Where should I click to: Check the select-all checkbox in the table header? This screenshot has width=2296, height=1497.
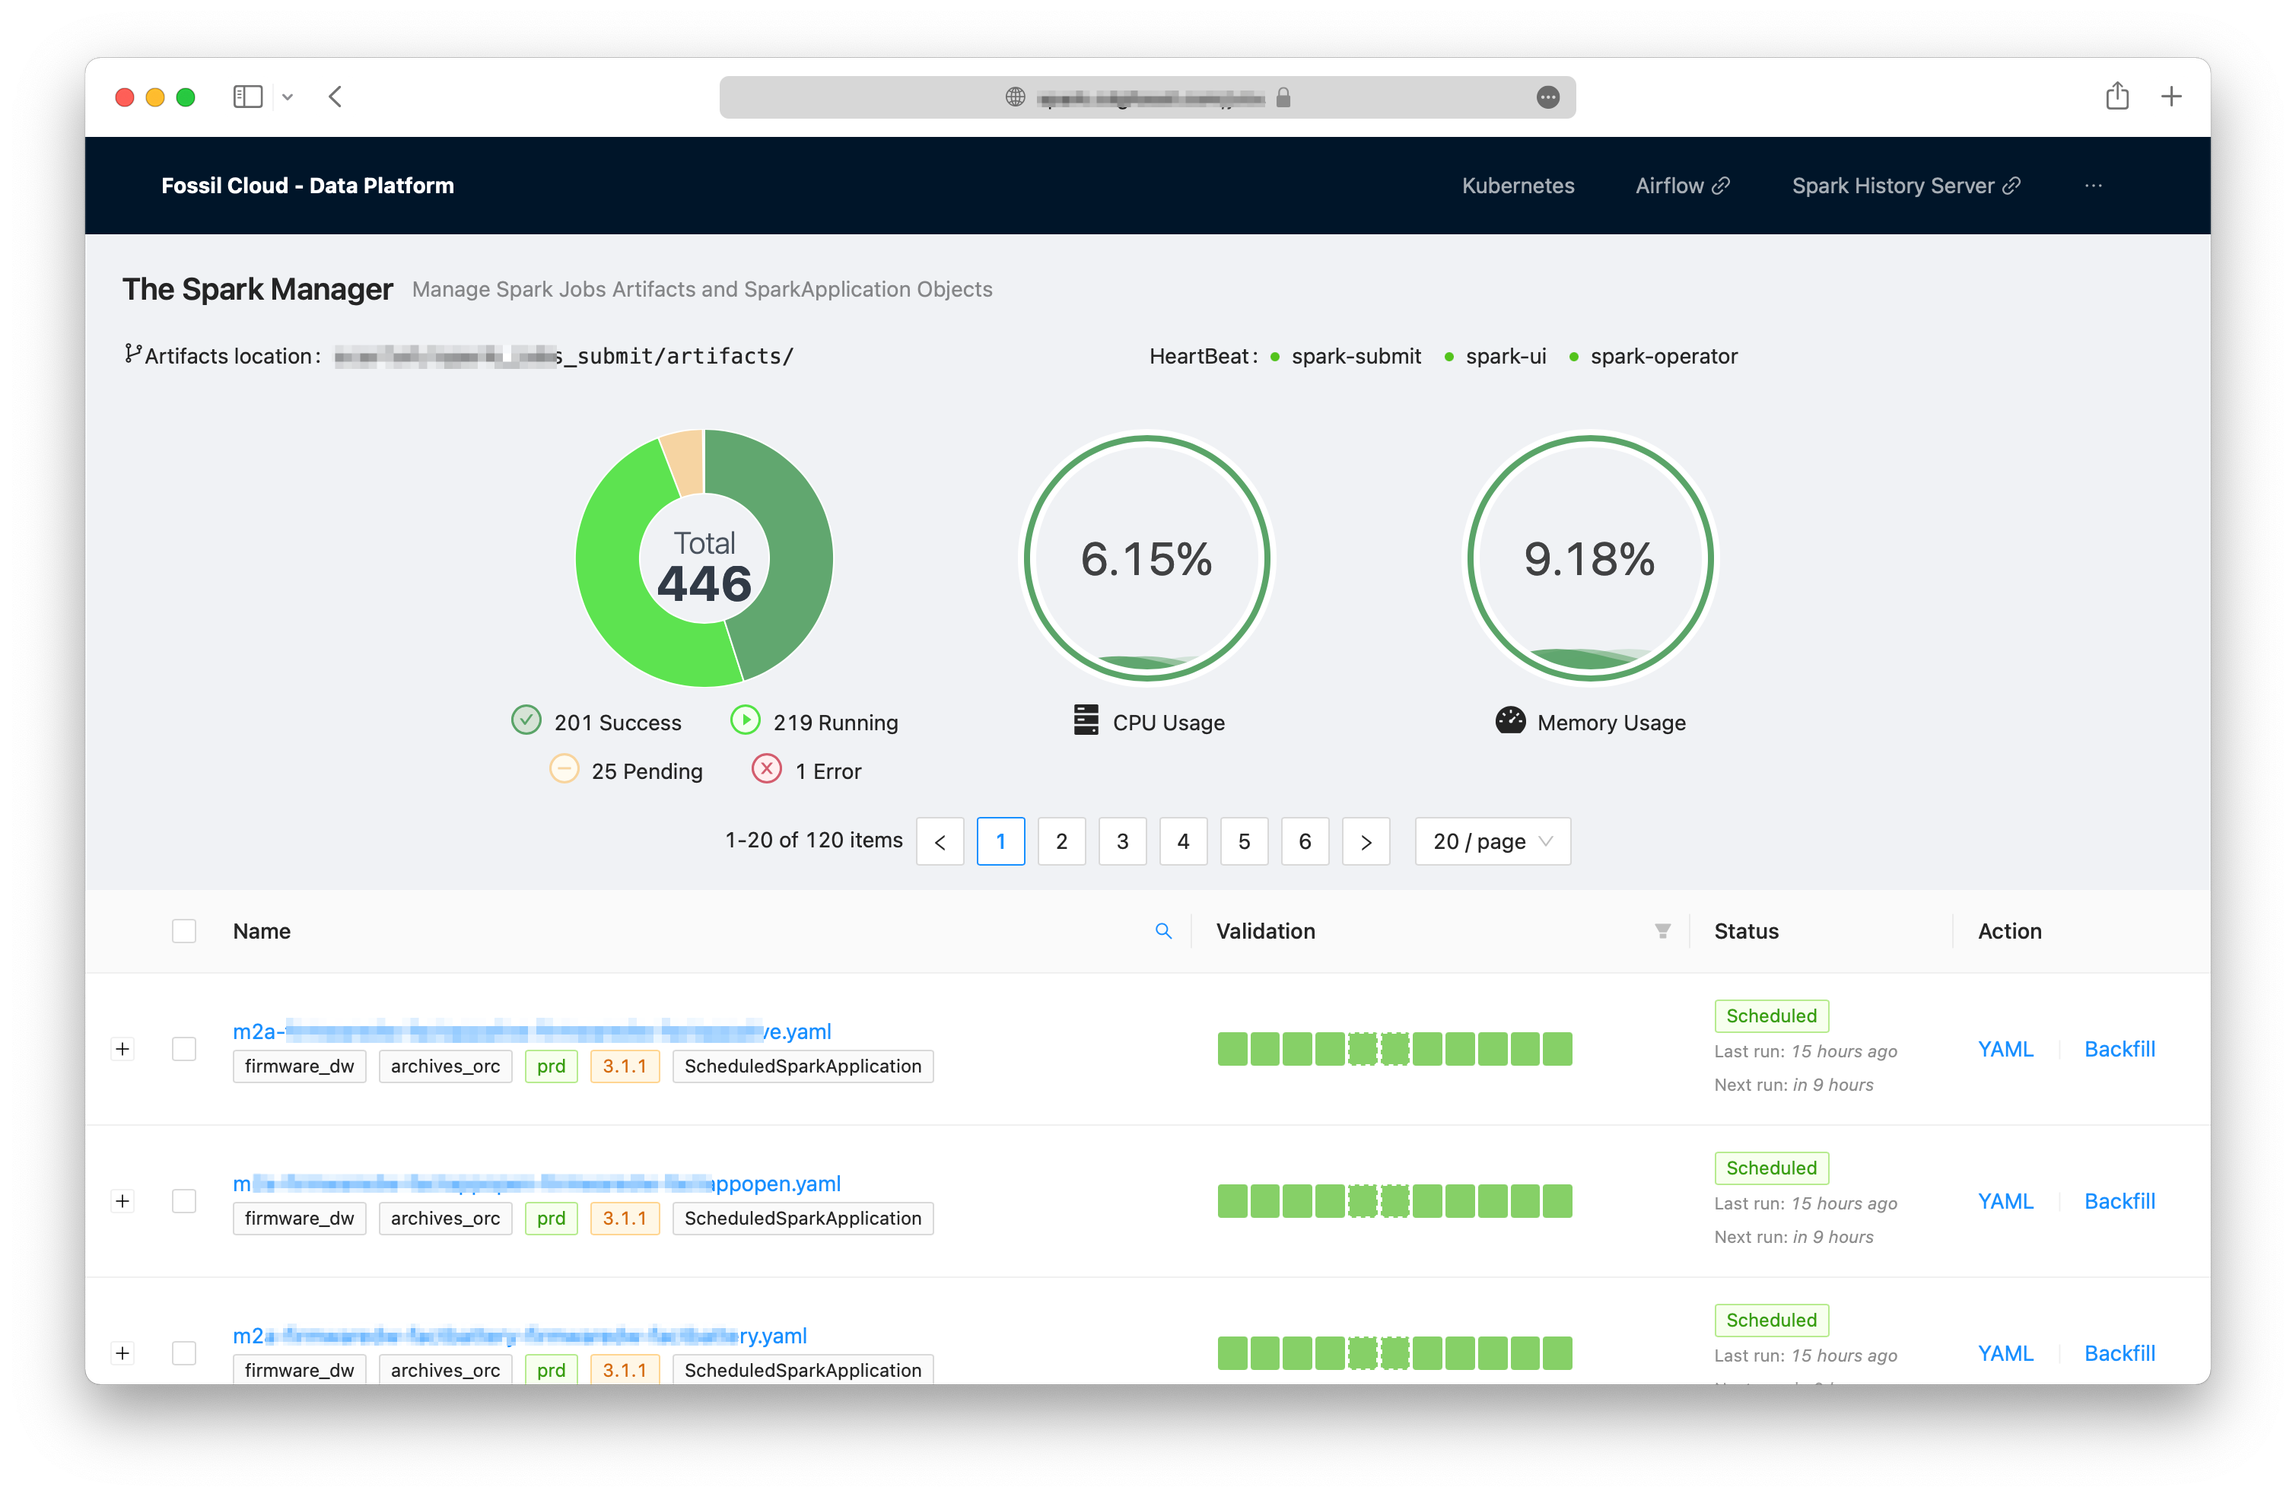tap(184, 931)
